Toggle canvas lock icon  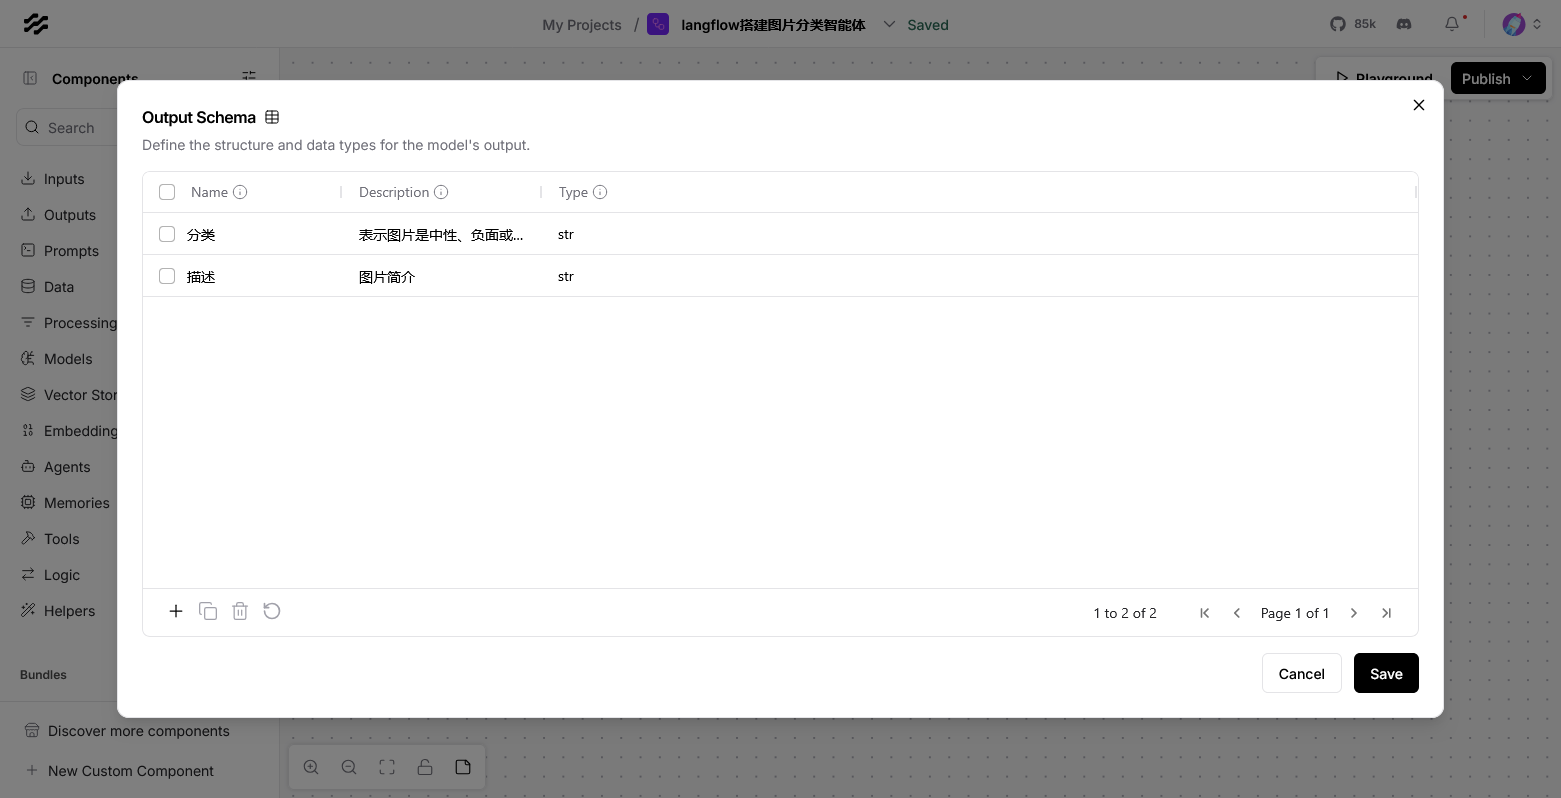pos(425,767)
